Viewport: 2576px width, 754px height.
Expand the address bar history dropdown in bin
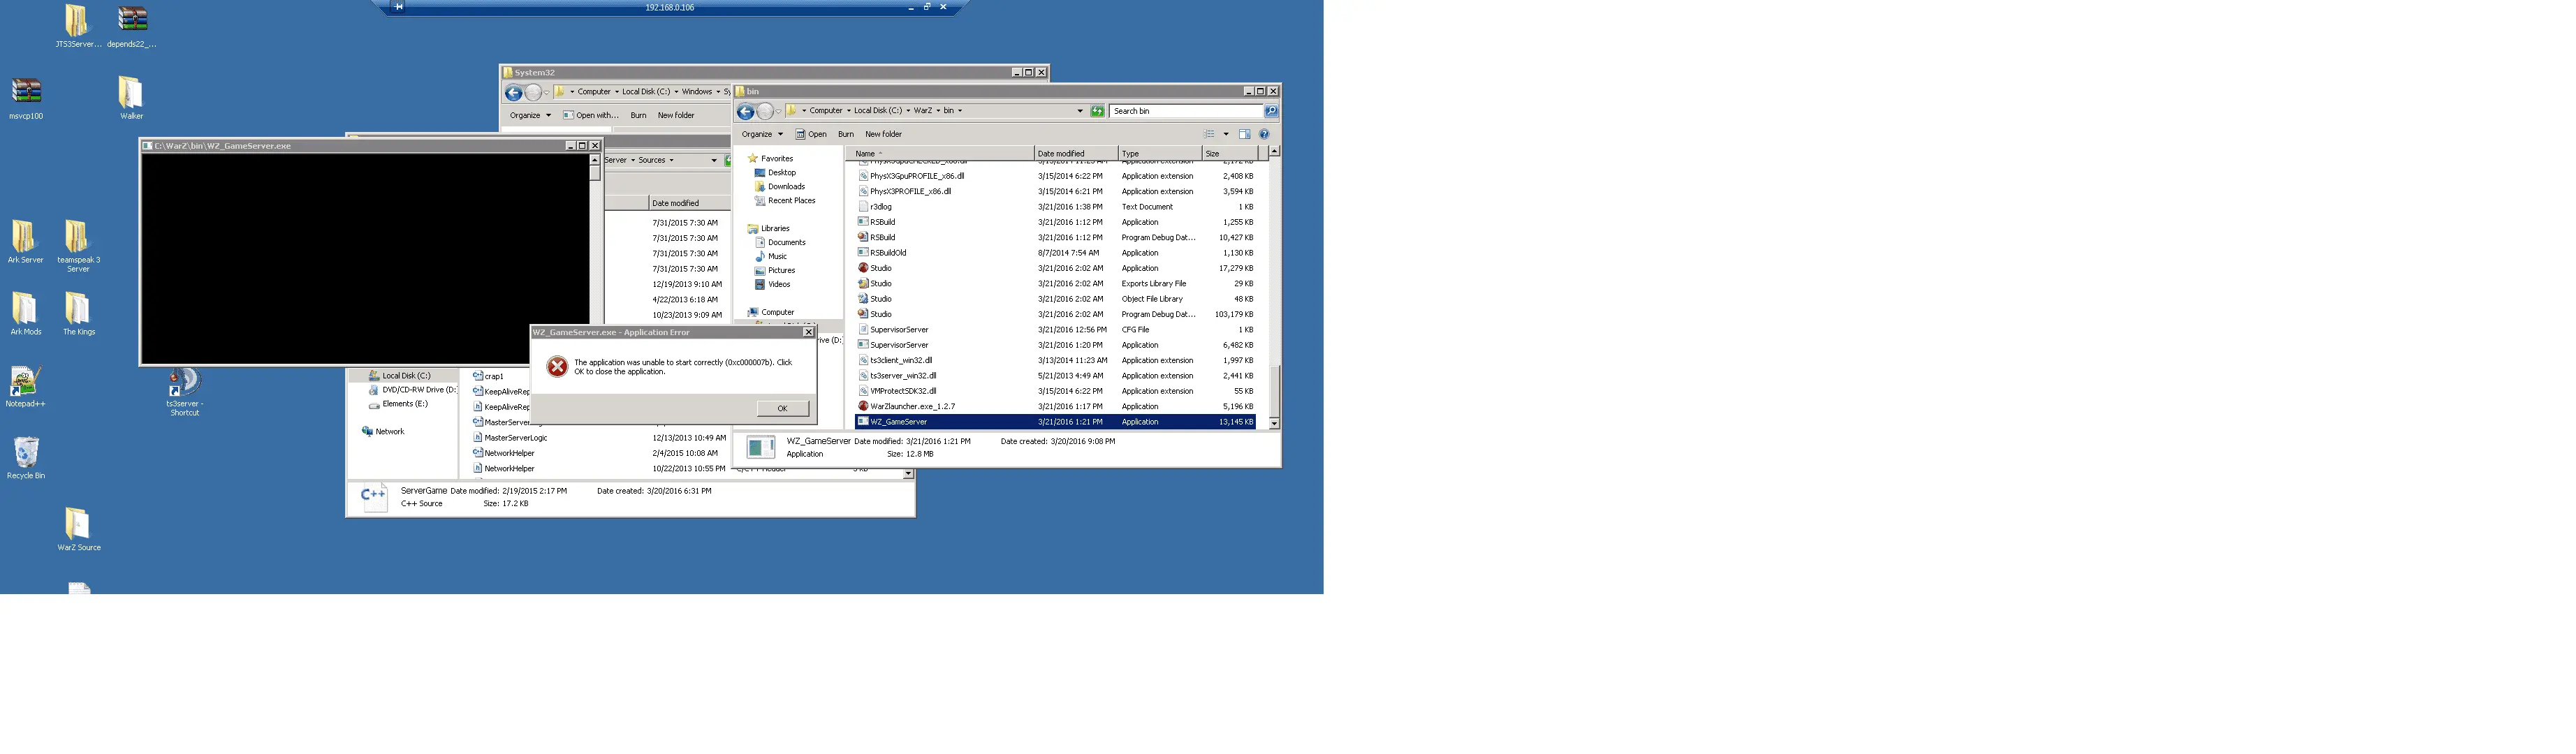(x=1080, y=111)
